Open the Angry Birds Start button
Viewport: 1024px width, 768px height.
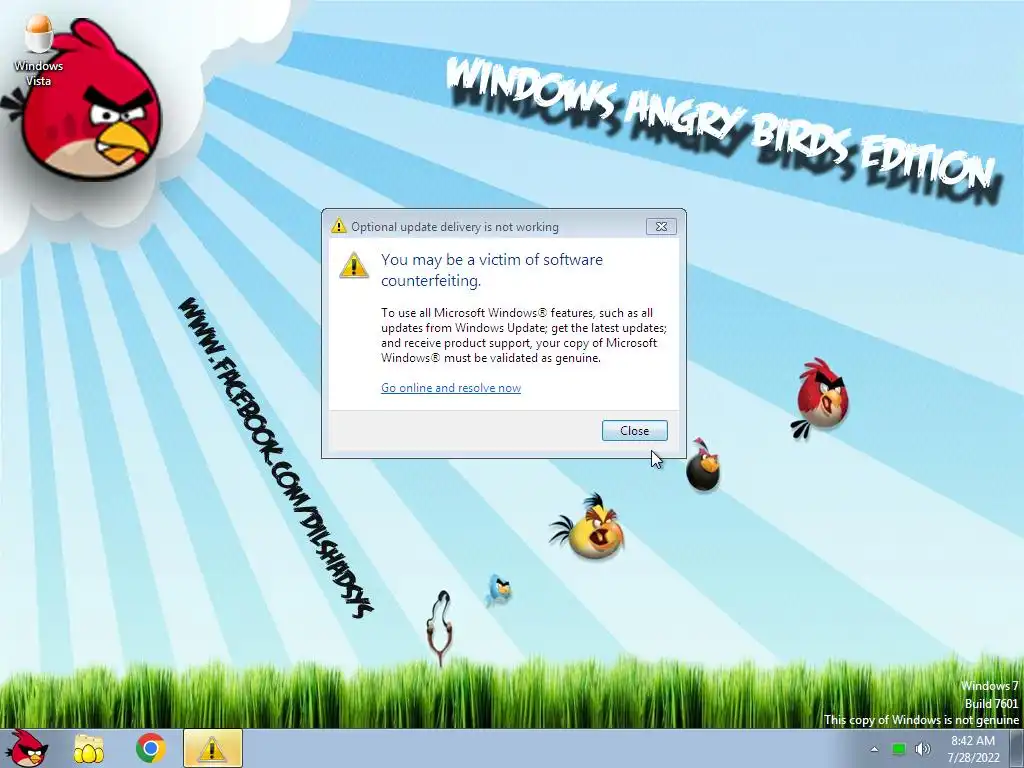27,748
